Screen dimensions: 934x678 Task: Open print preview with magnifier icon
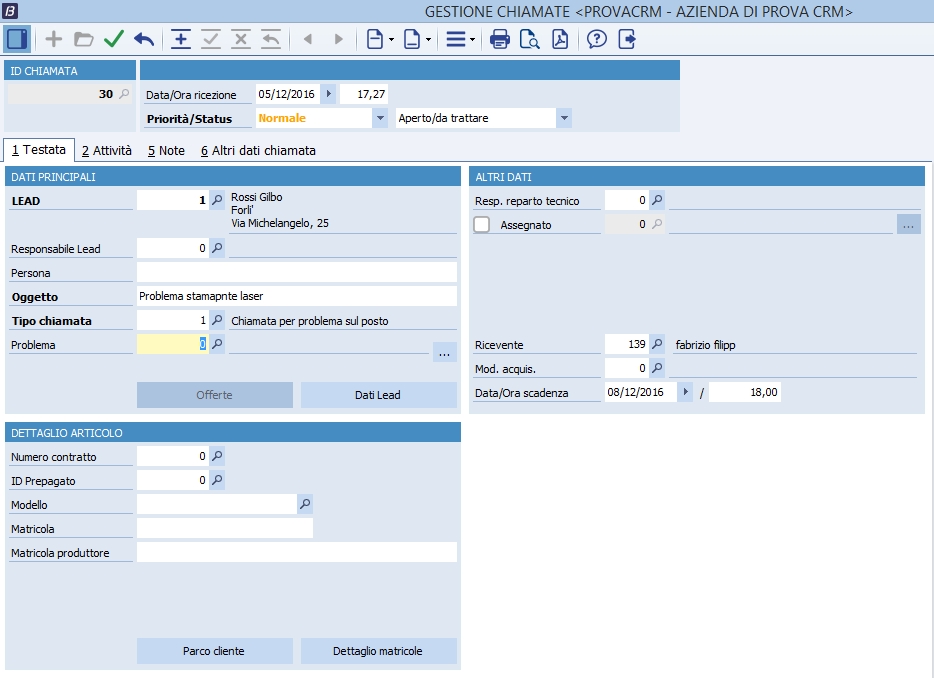coord(529,40)
